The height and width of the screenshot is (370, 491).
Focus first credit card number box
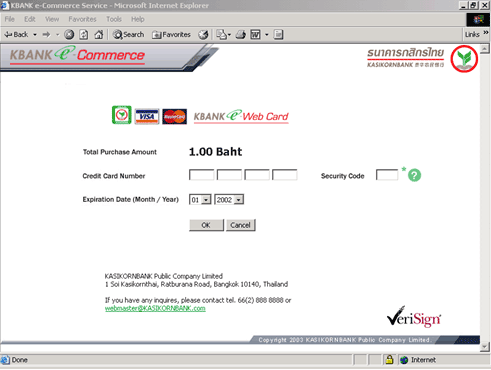202,175
